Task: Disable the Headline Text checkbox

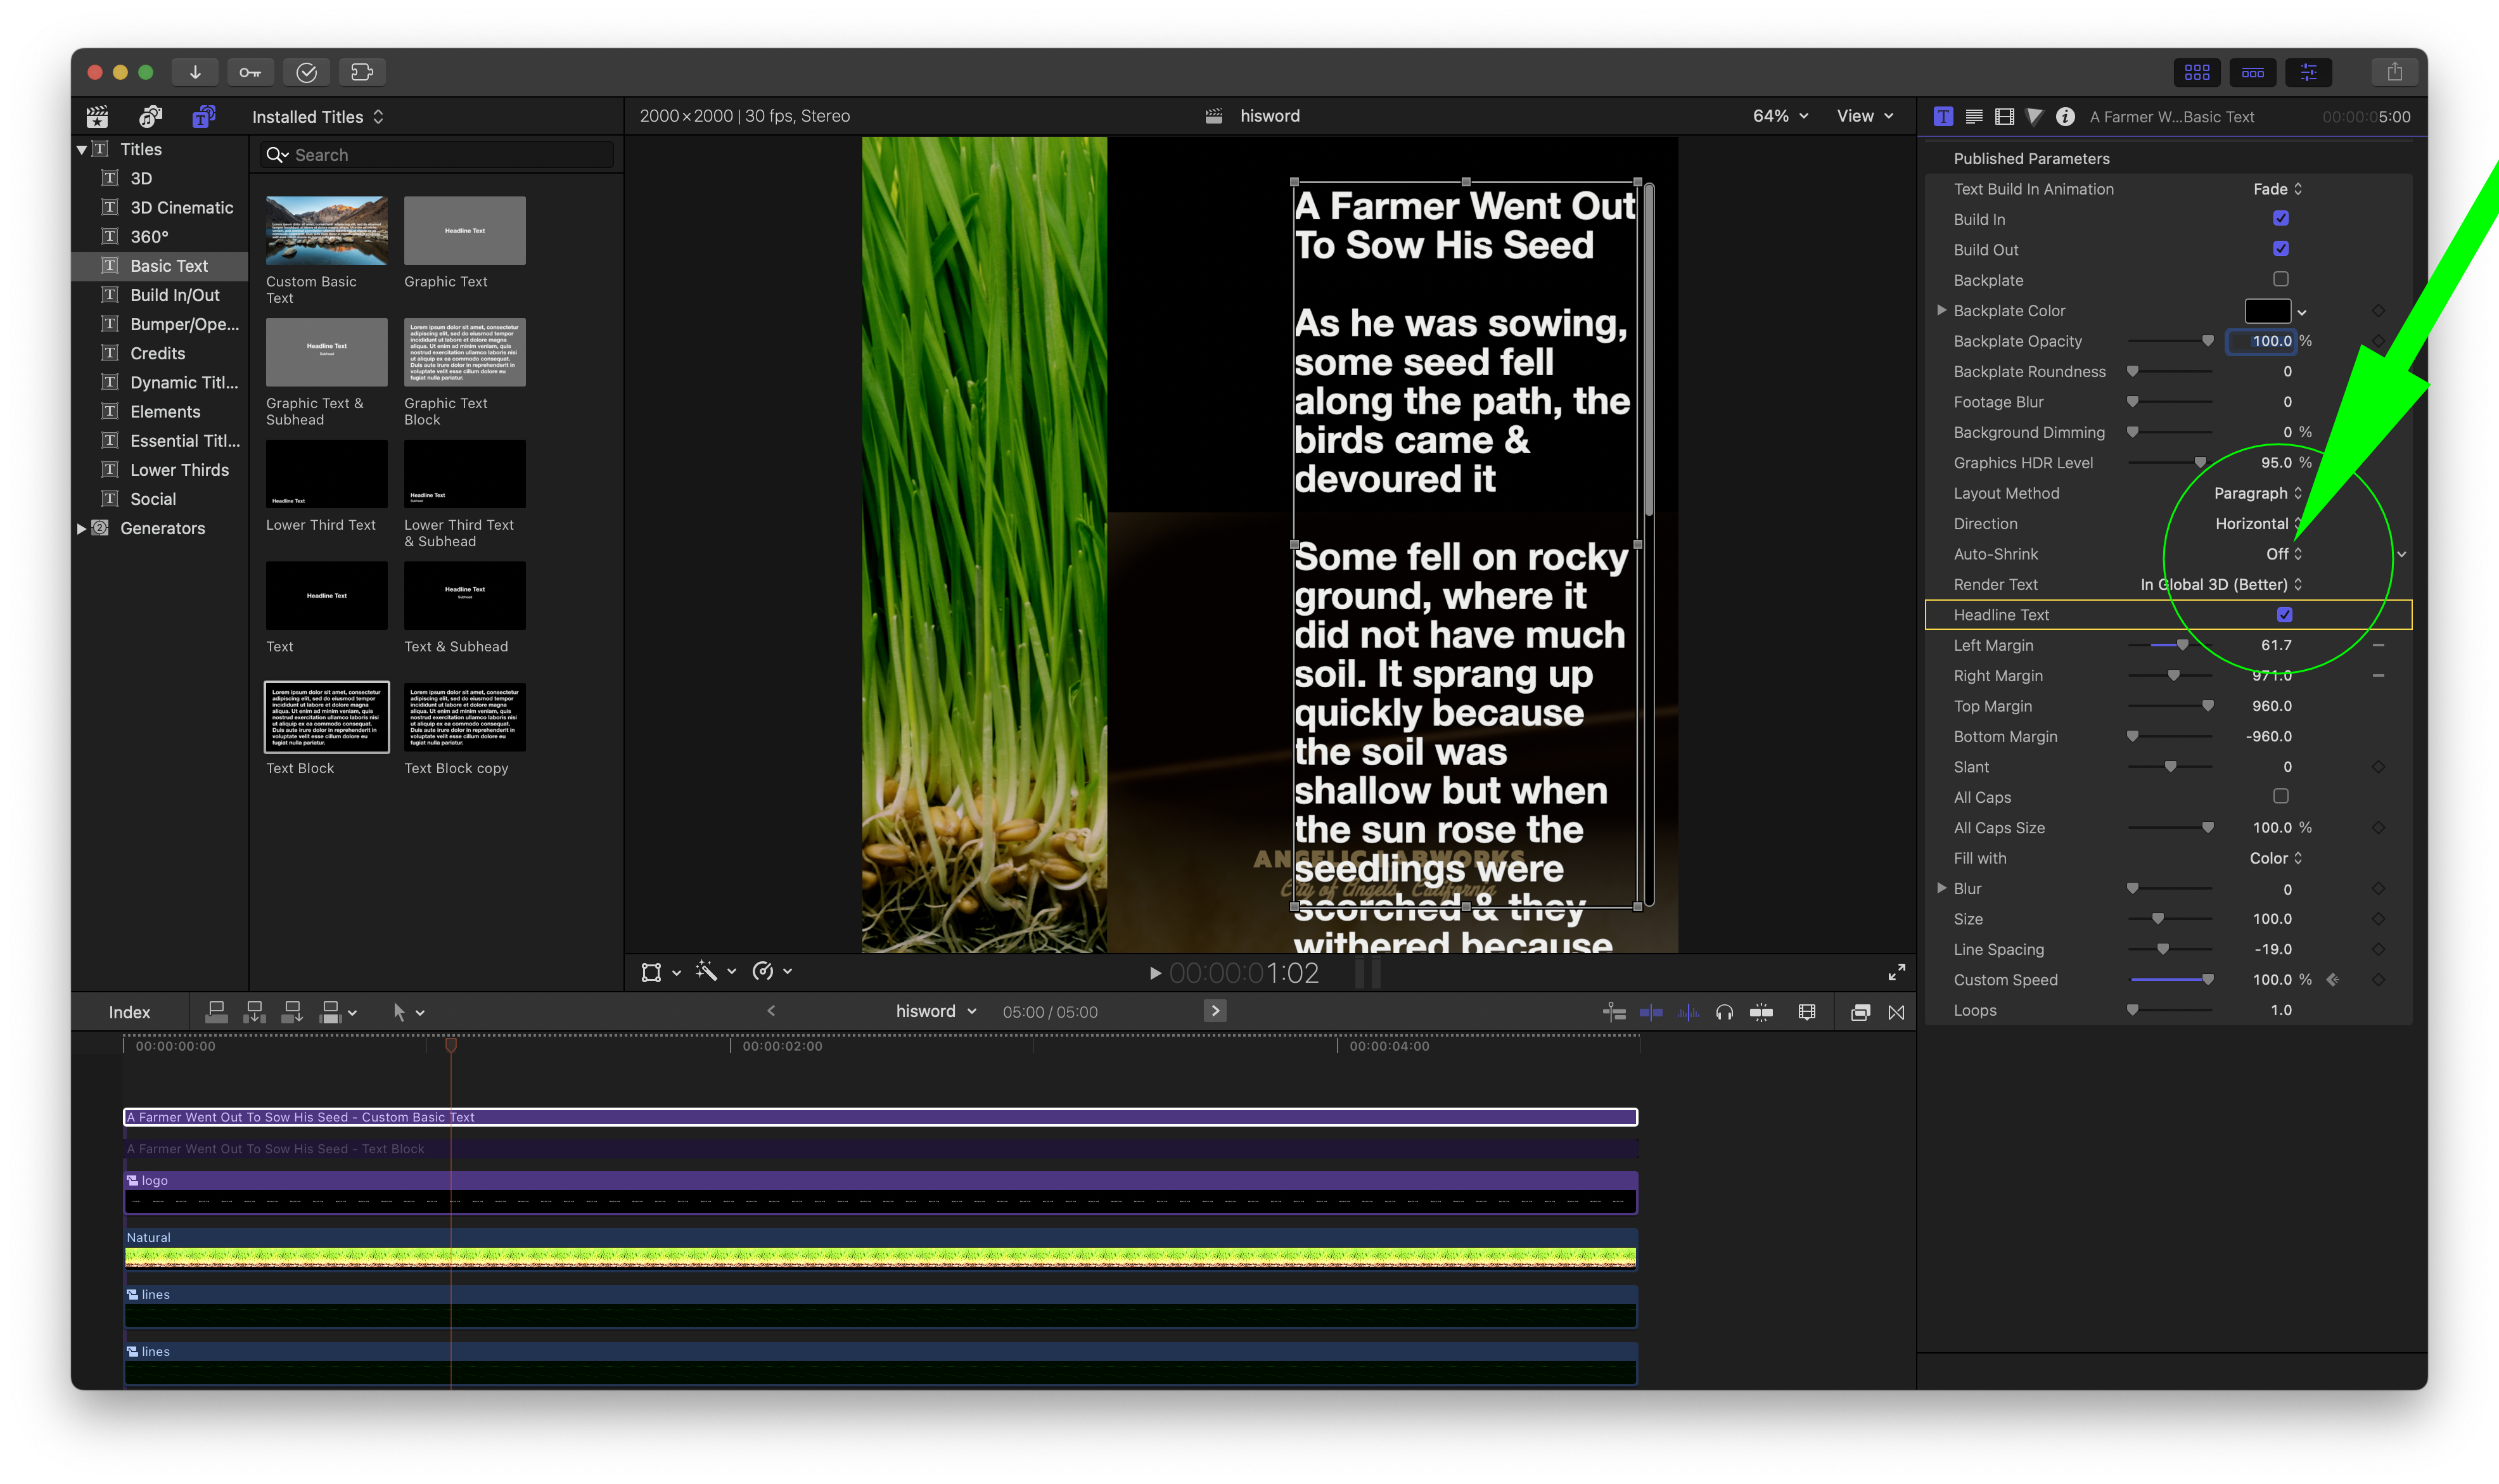Action: click(2284, 615)
